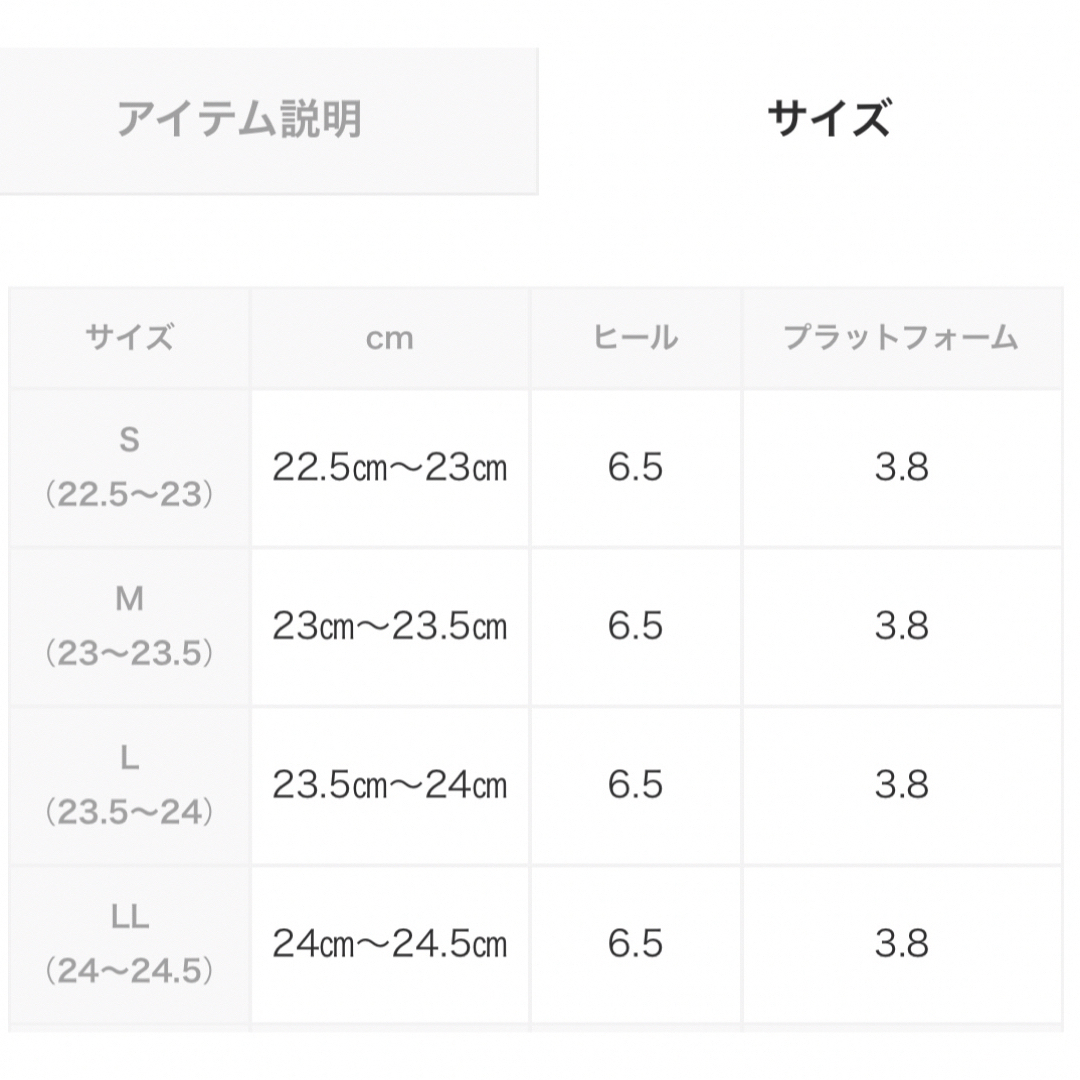Click the cm column header
The height and width of the screenshot is (1080, 1080).
click(x=391, y=338)
